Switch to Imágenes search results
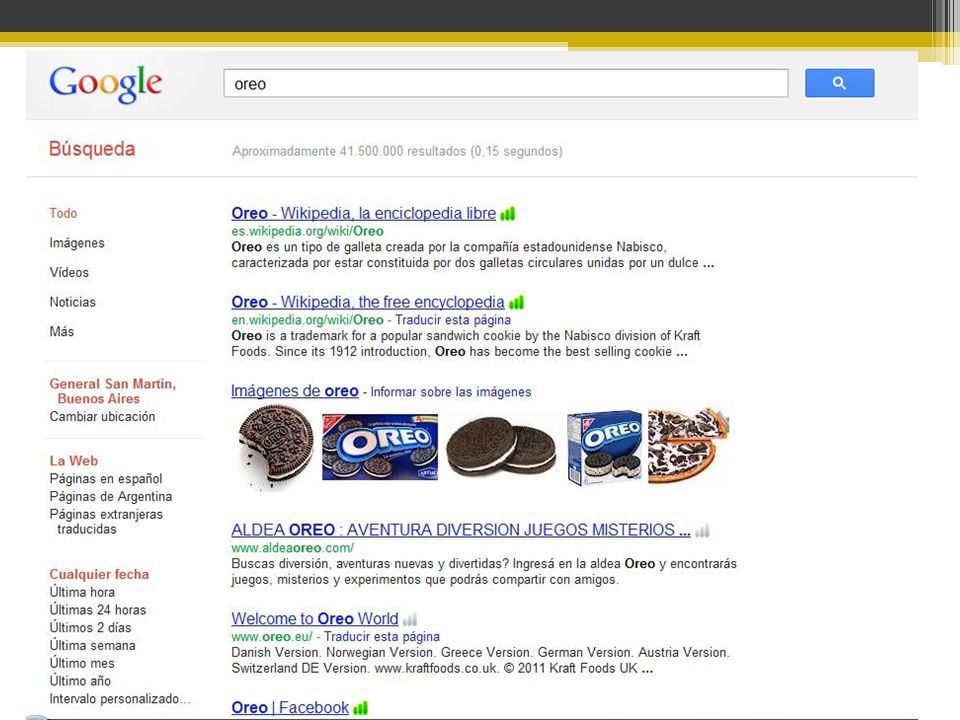Image resolution: width=960 pixels, height=720 pixels. tap(77, 243)
